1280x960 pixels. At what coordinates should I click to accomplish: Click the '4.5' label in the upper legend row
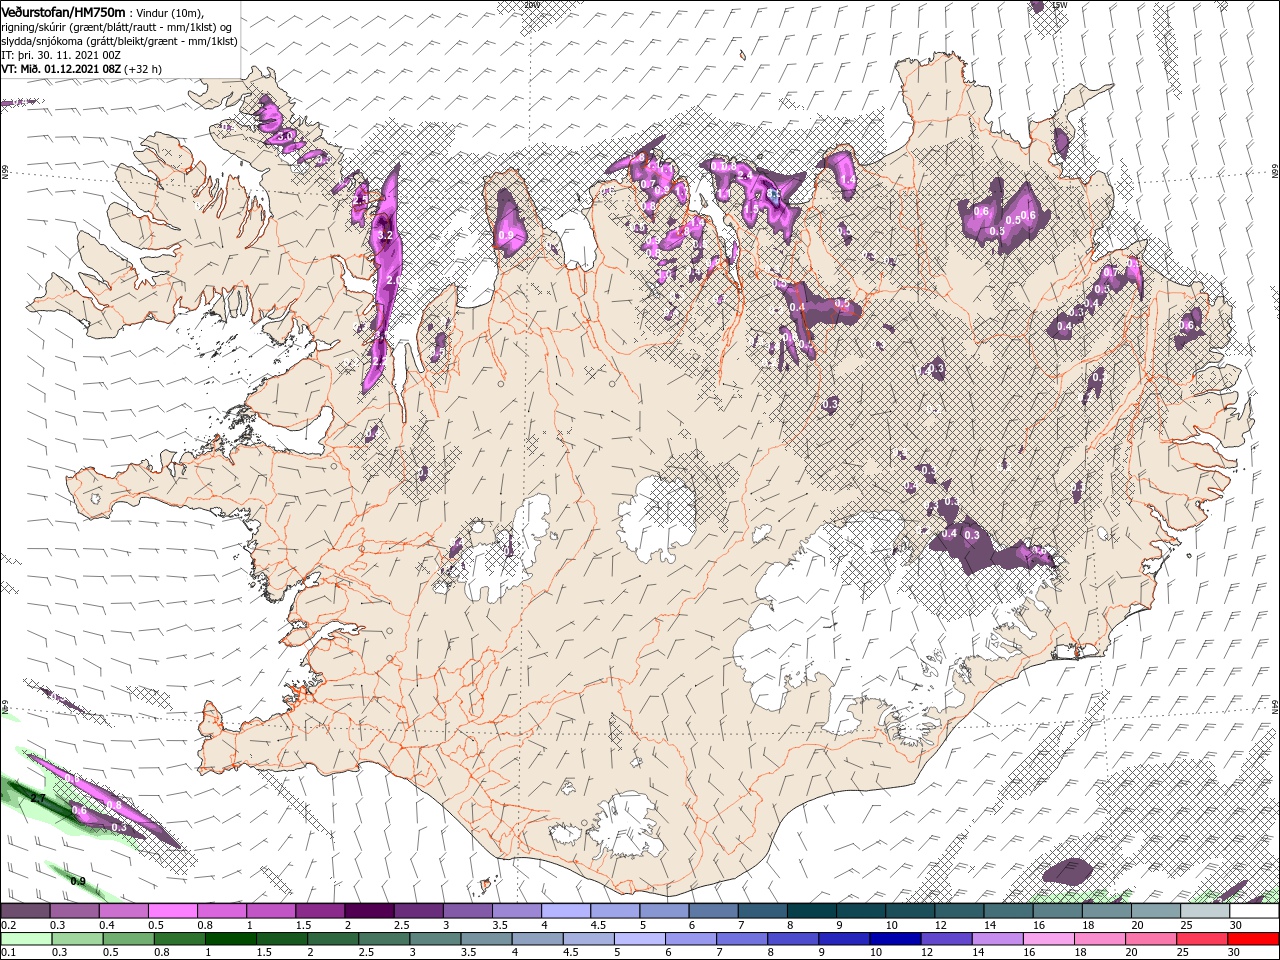point(598,925)
